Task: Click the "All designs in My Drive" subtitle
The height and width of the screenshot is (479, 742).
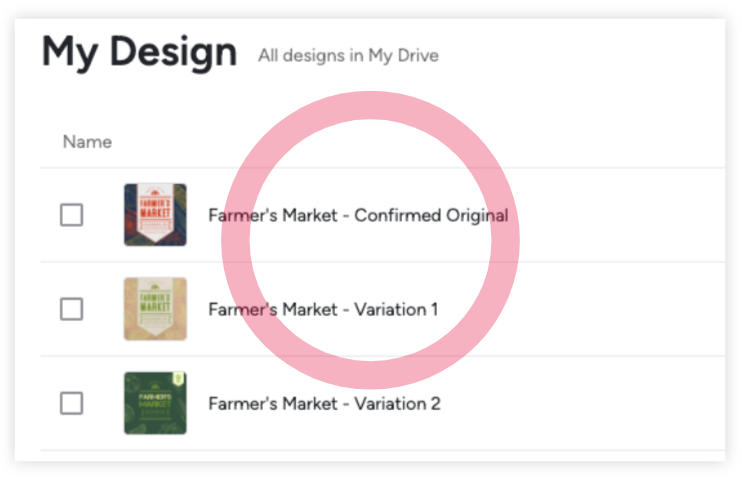Action: 348,55
